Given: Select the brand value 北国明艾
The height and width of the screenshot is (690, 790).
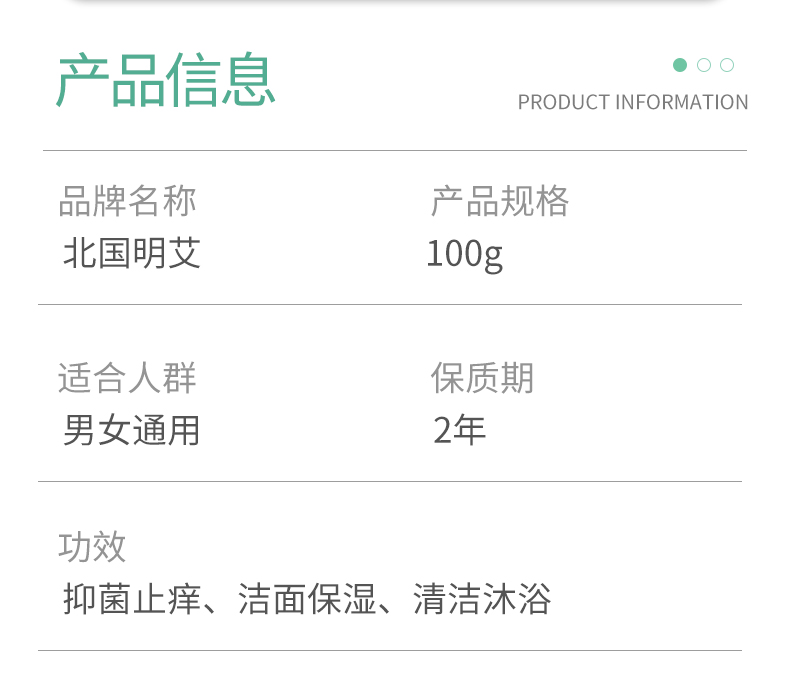Looking at the screenshot, I should coord(131,253).
